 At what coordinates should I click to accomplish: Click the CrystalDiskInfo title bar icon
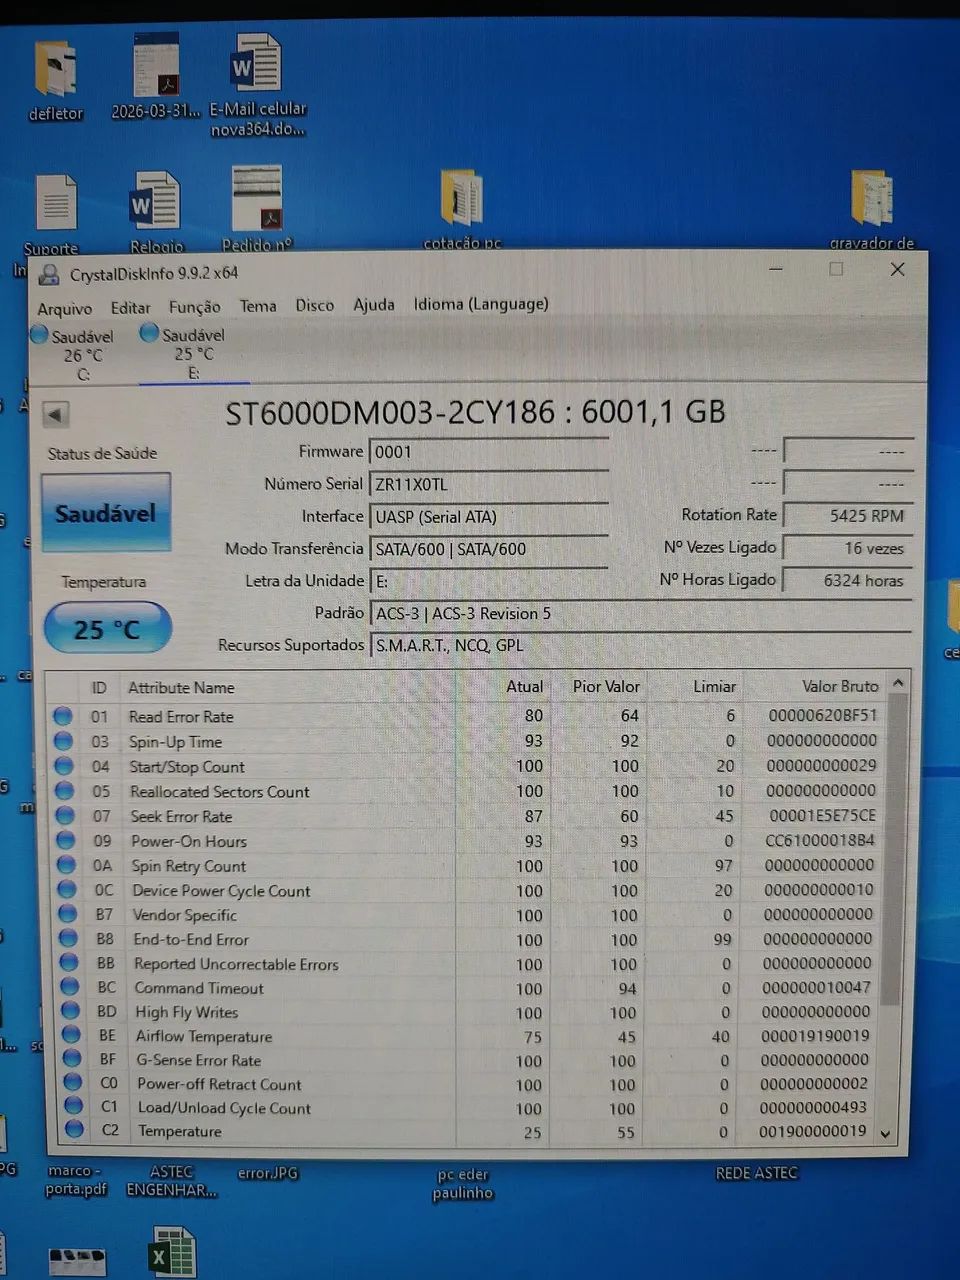click(48, 274)
